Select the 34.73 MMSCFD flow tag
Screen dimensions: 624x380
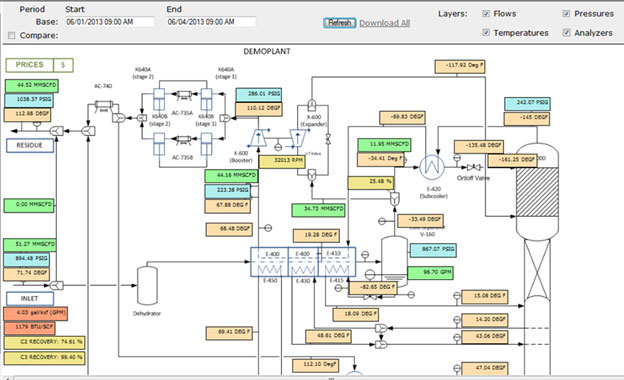[318, 210]
